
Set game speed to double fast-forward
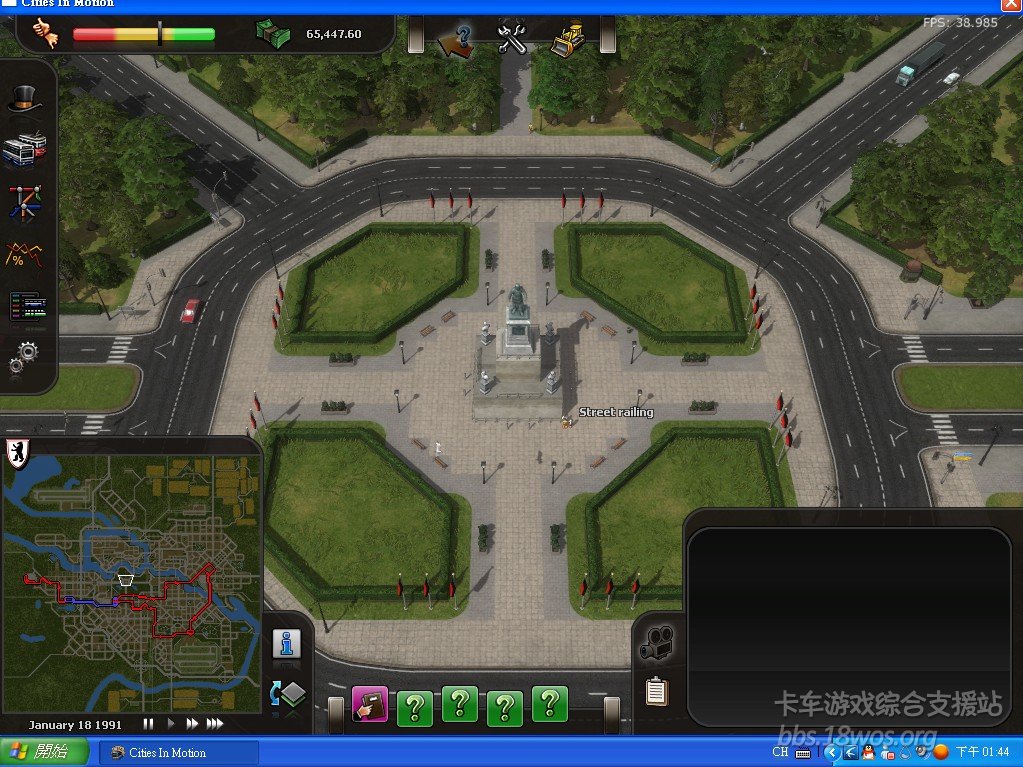point(192,723)
